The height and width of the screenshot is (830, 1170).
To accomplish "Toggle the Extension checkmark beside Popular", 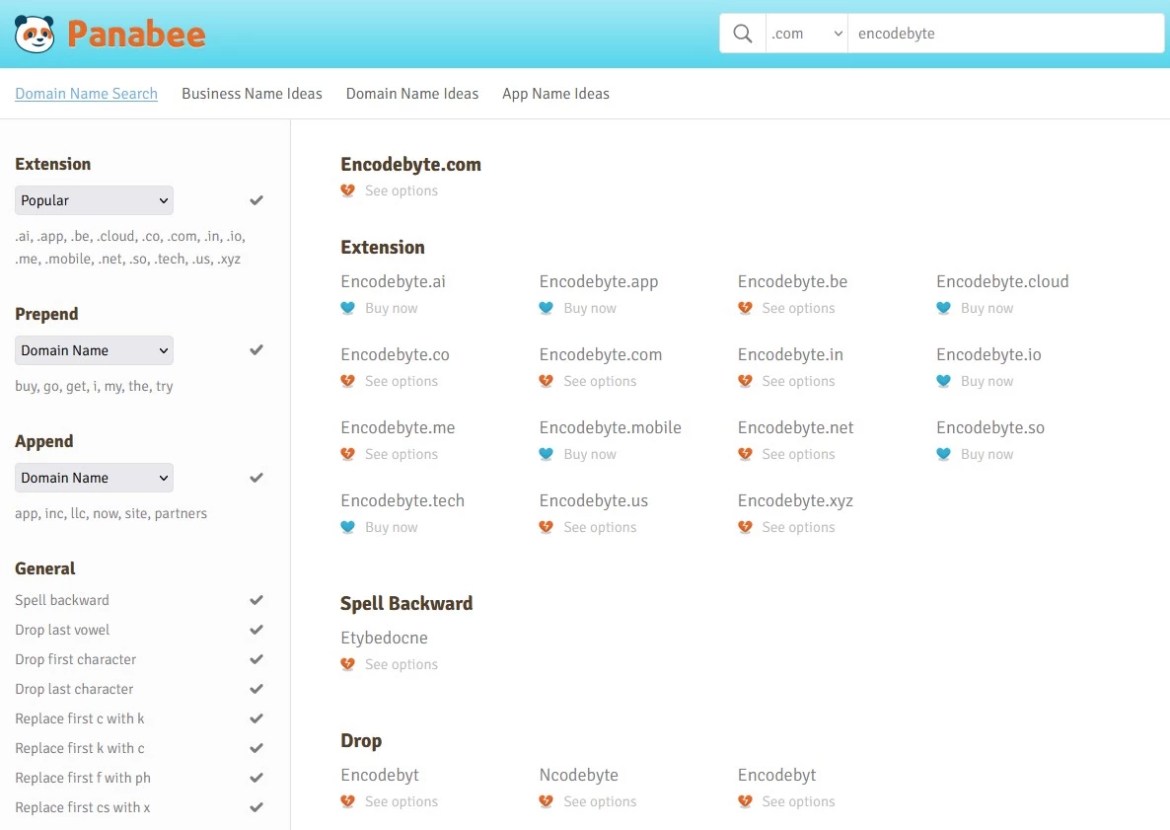I will point(256,200).
